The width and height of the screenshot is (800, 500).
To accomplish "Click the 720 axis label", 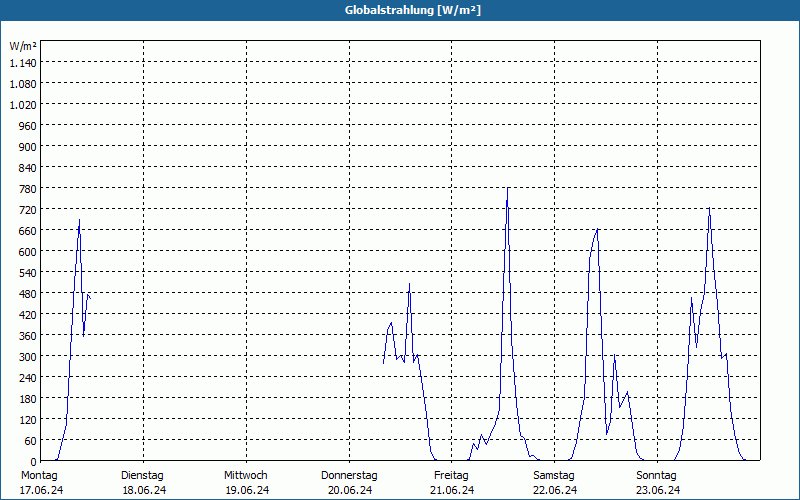I will (x=28, y=210).
